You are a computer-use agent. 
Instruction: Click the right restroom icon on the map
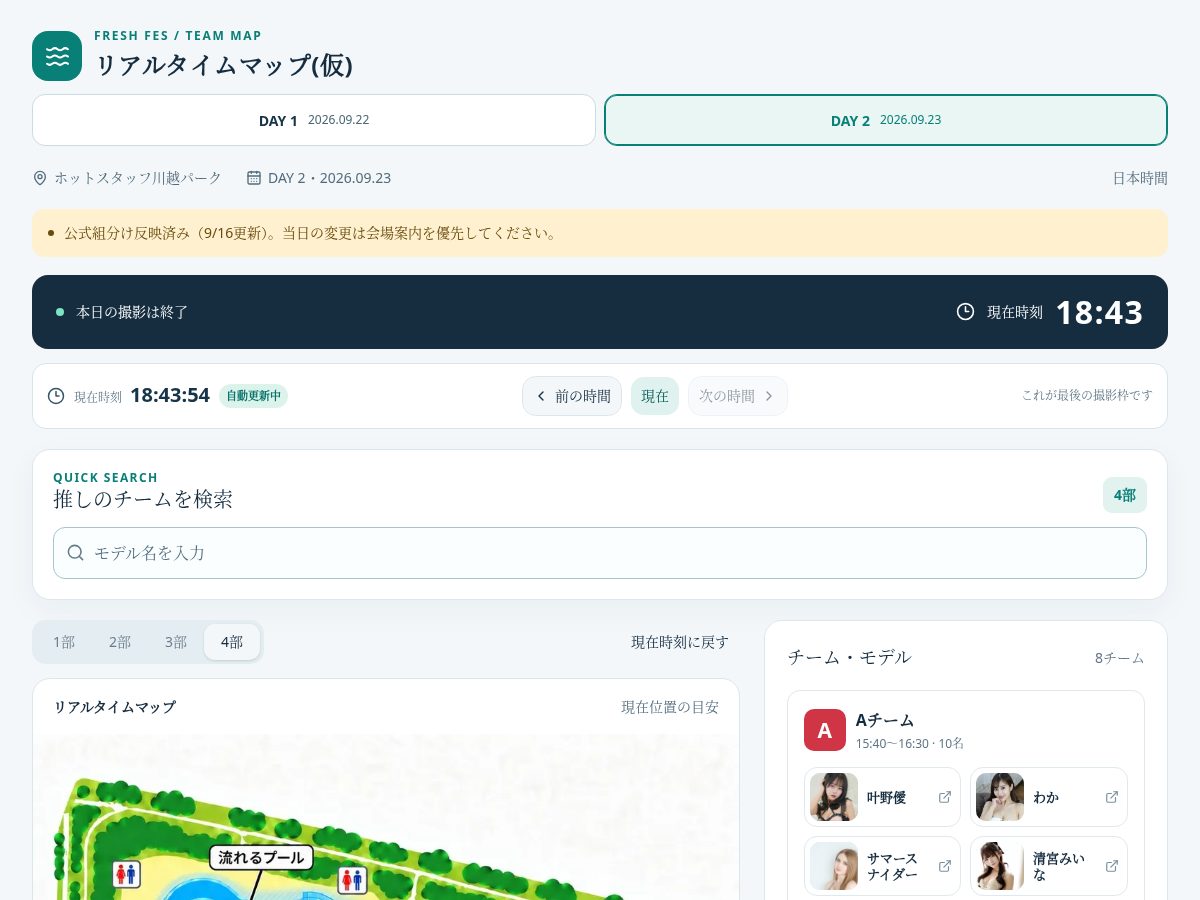[352, 880]
